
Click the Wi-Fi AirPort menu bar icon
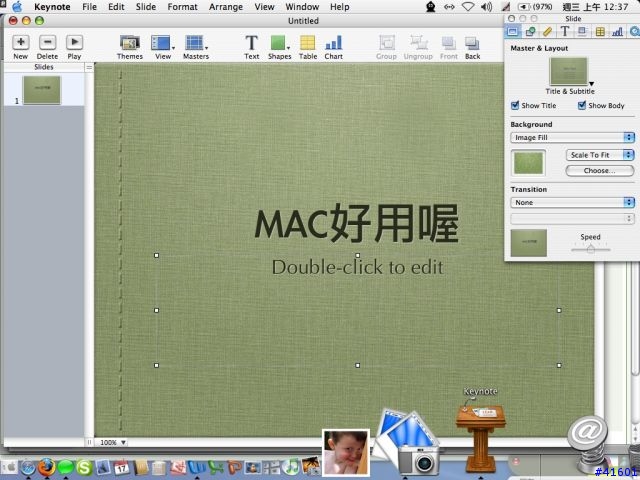468,7
